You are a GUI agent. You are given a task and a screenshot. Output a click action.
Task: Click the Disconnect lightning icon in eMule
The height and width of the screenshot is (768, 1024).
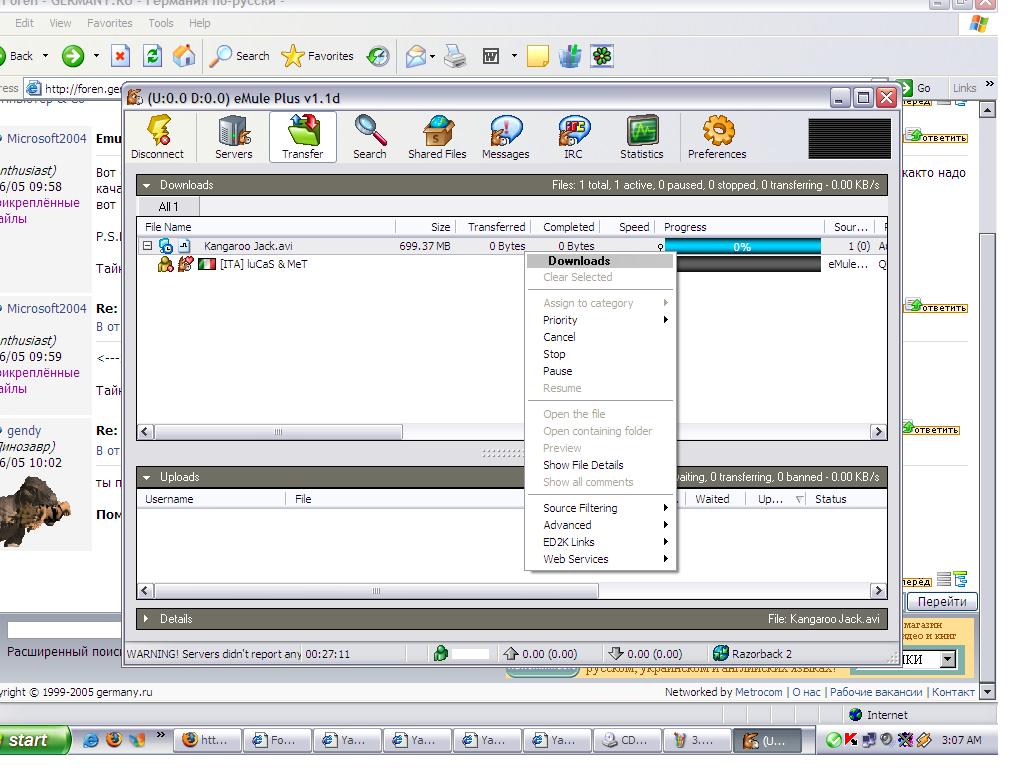click(157, 137)
